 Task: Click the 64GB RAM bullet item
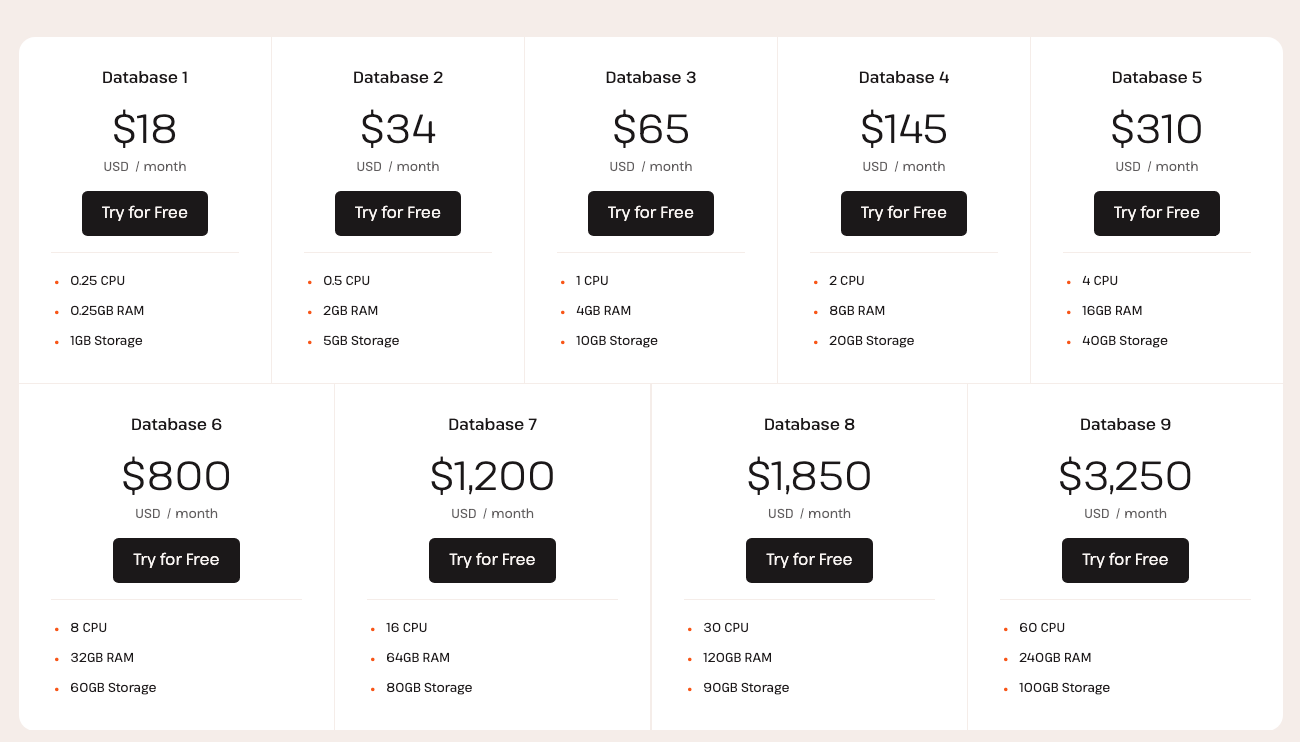pyautogui.click(x=418, y=658)
